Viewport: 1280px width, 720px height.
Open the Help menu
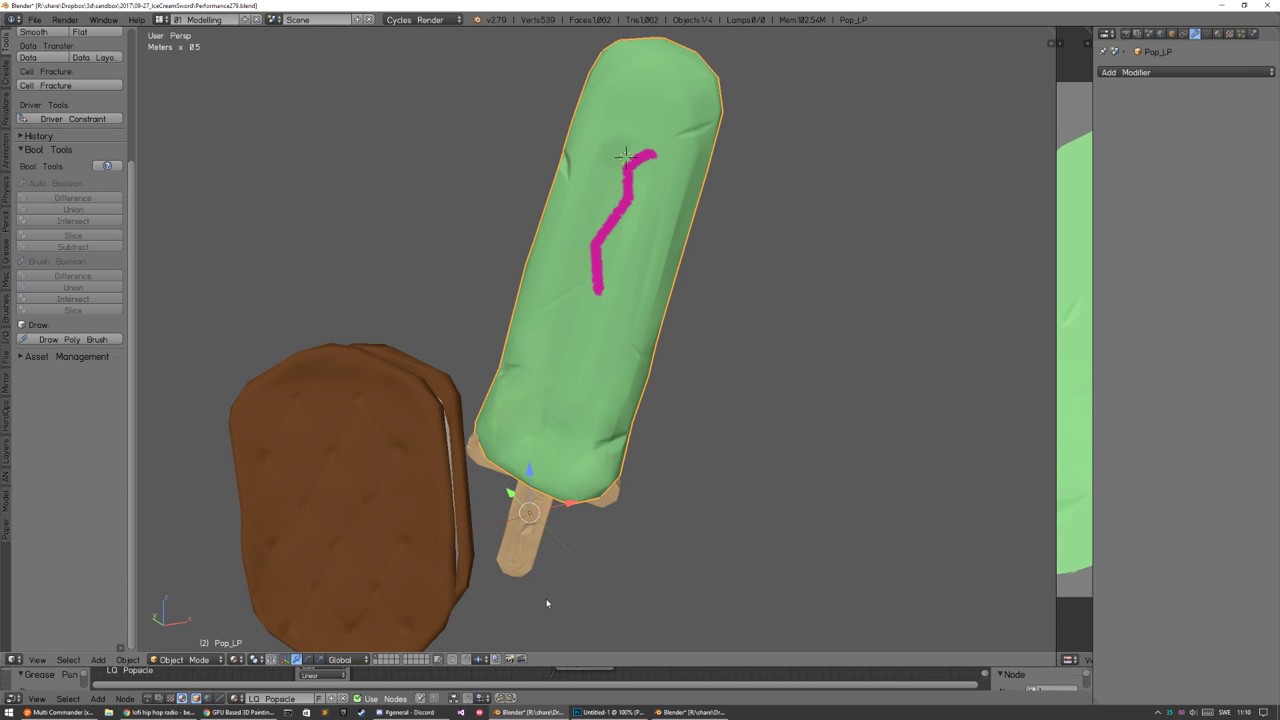coord(137,20)
